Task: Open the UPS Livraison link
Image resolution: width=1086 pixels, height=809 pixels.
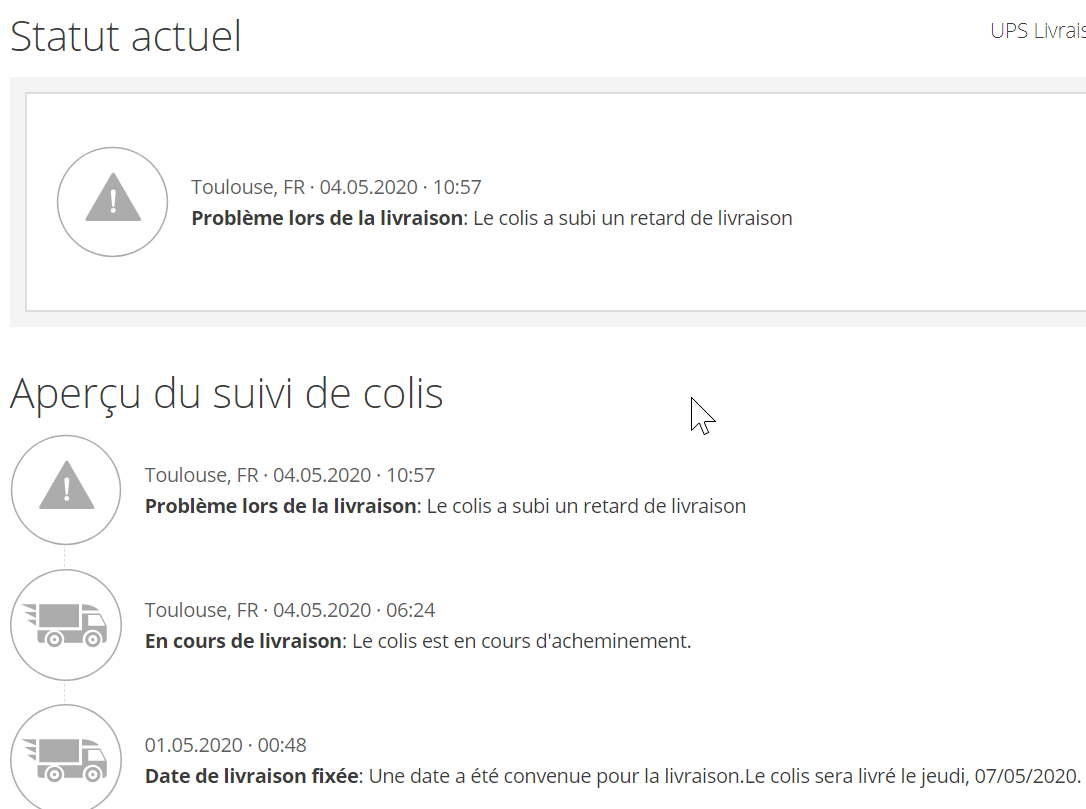Action: click(x=1037, y=30)
